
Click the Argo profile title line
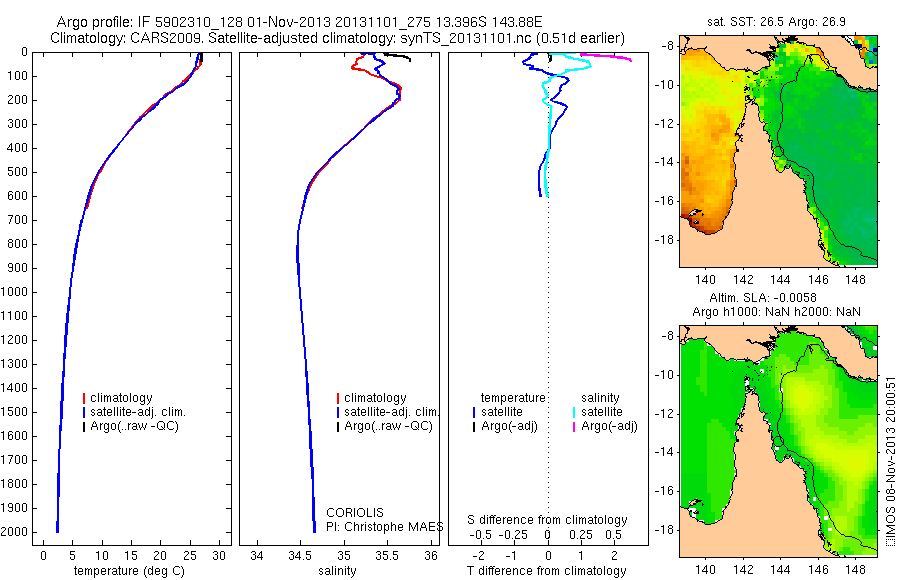tap(299, 22)
